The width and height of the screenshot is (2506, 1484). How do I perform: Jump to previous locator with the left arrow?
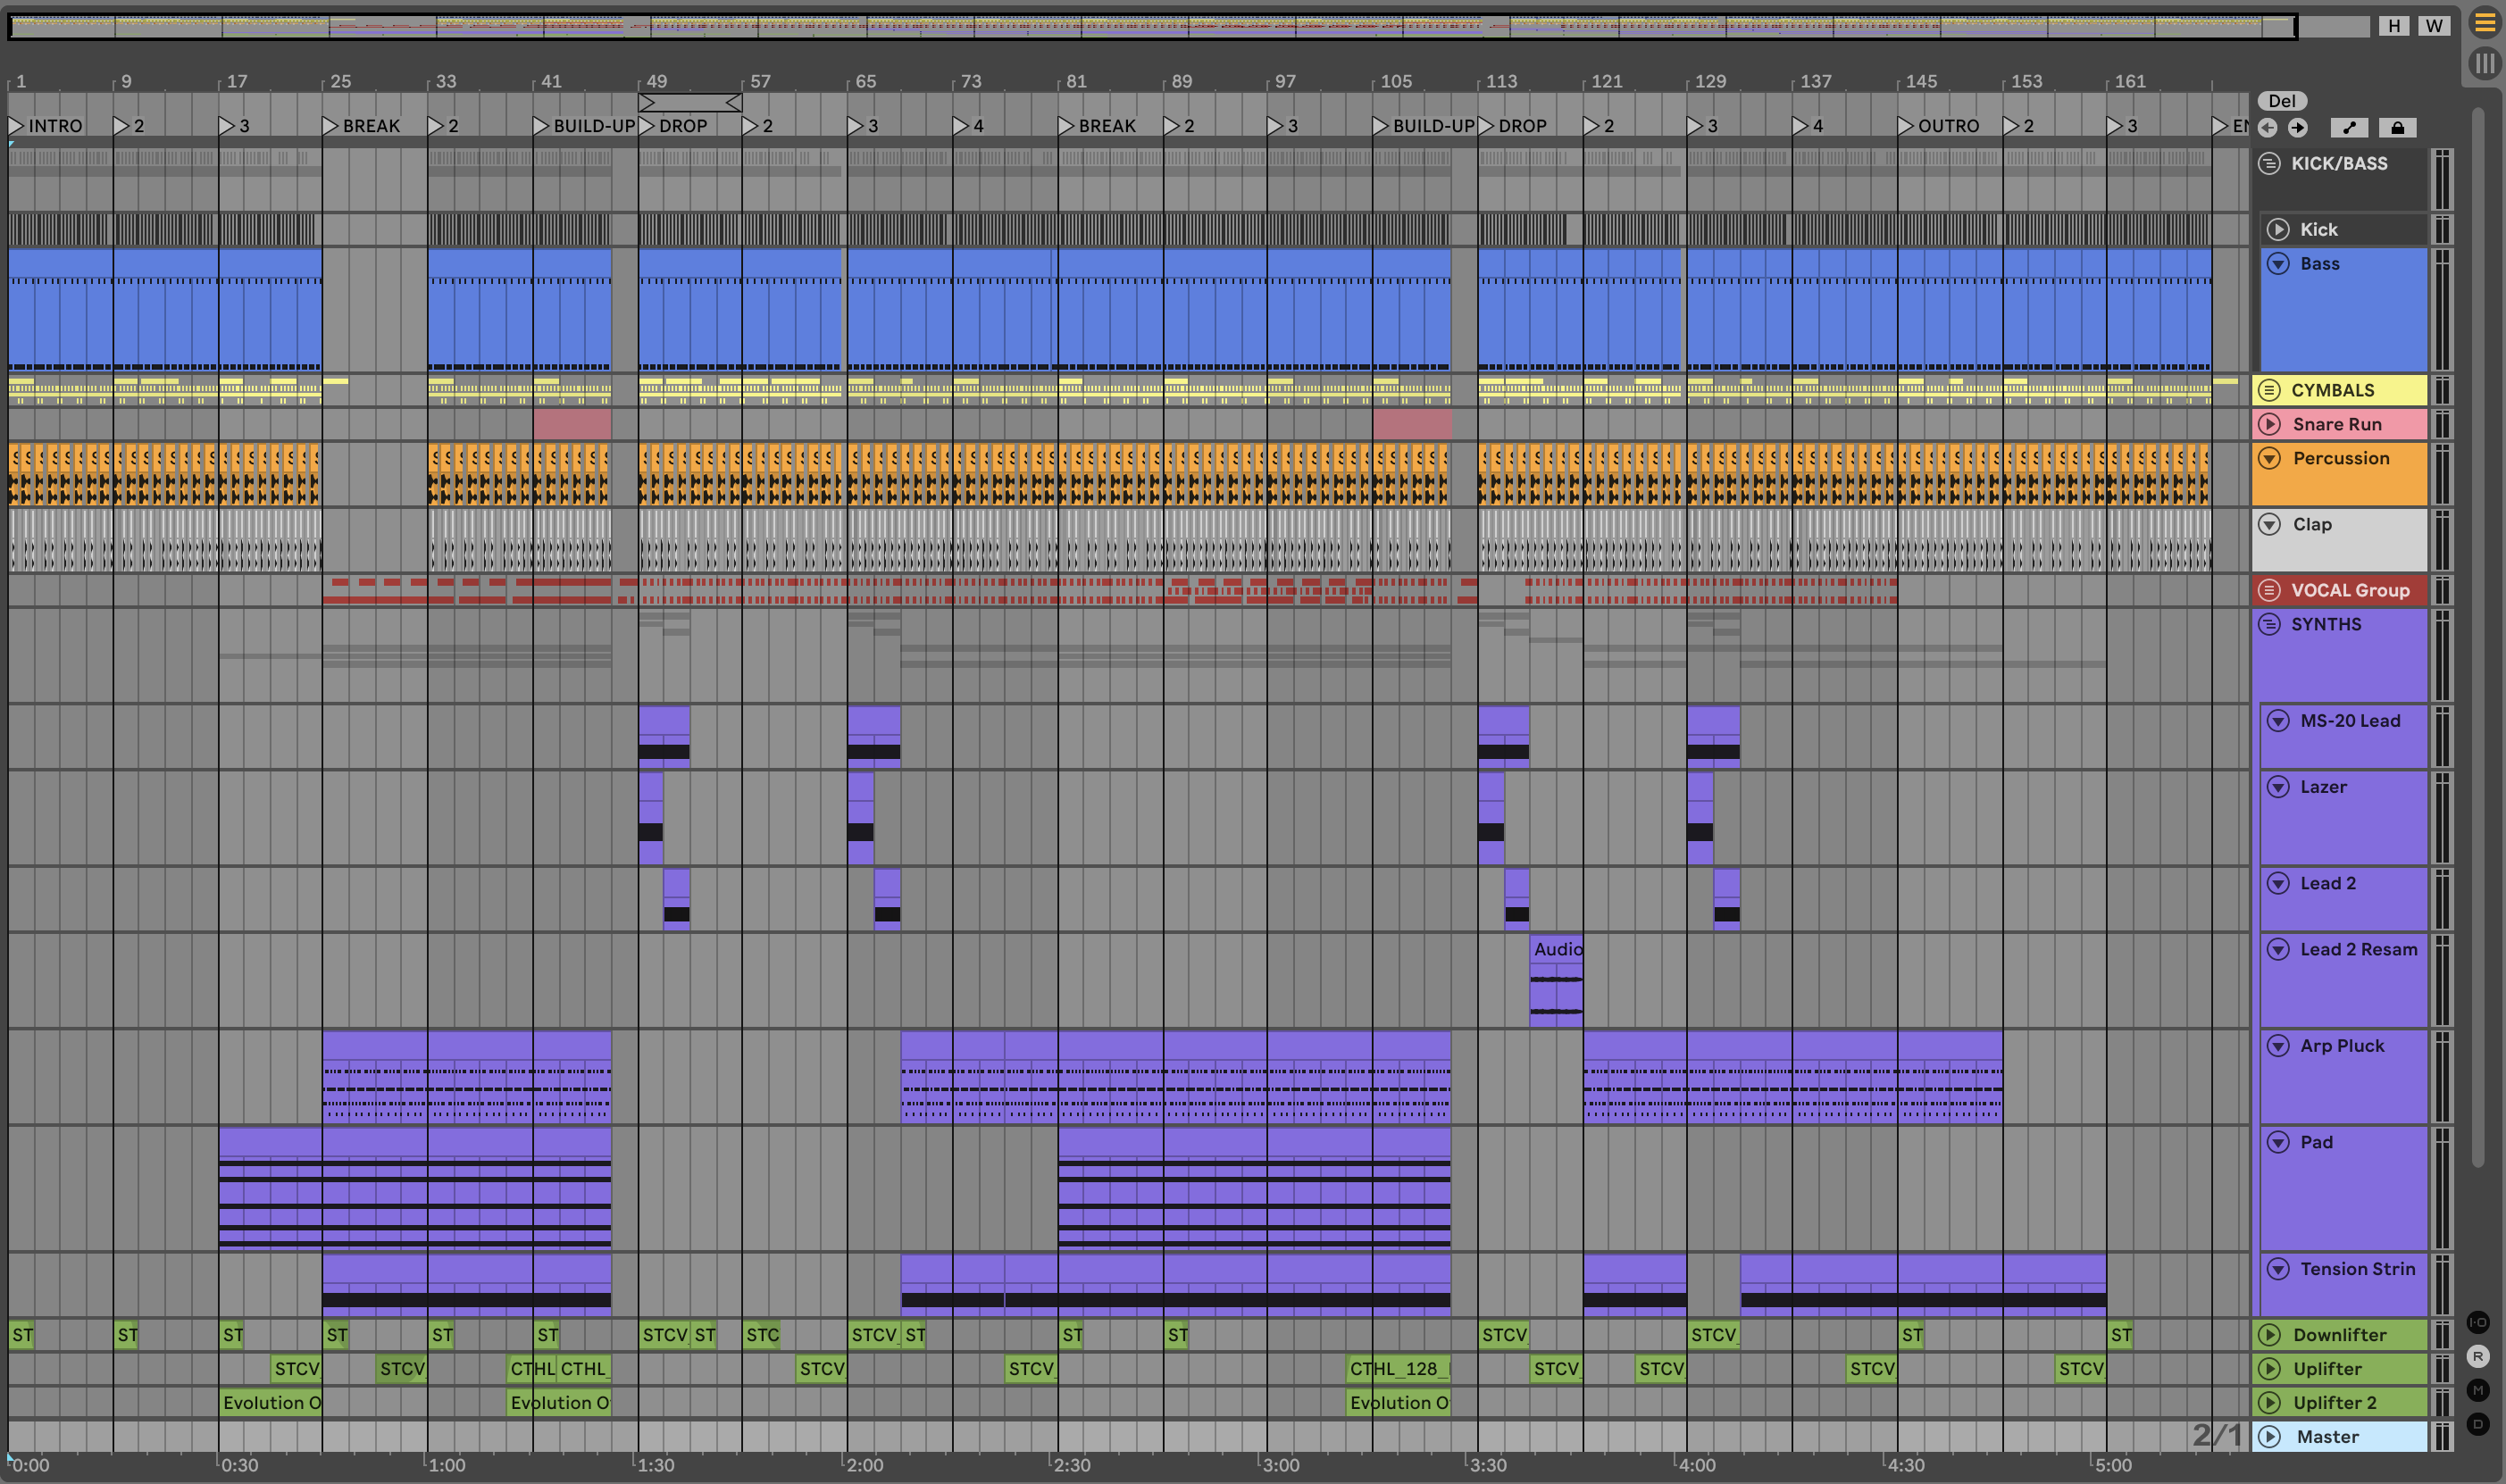tap(2267, 128)
